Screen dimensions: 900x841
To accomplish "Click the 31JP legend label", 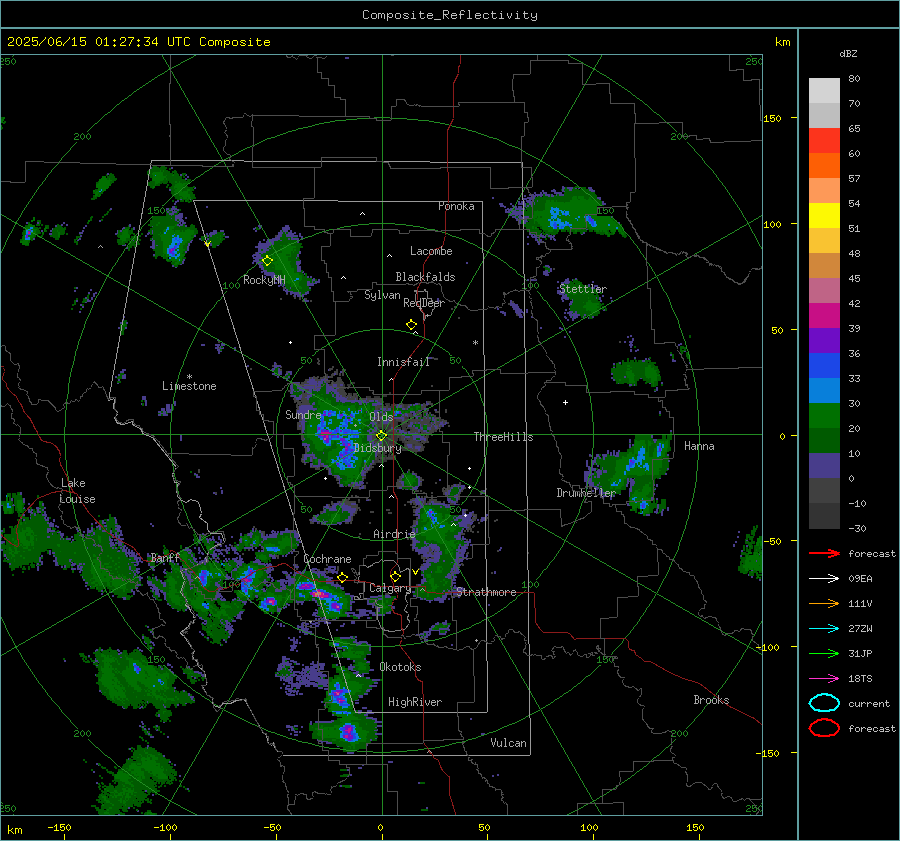I will click(860, 653).
